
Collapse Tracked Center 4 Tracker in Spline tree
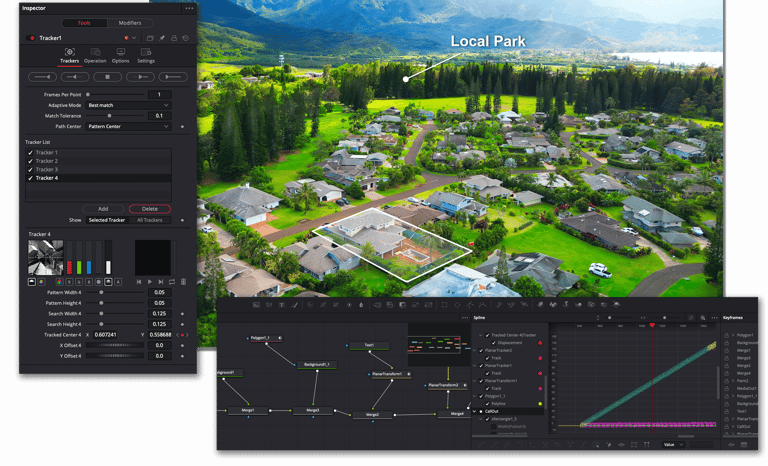[x=480, y=336]
